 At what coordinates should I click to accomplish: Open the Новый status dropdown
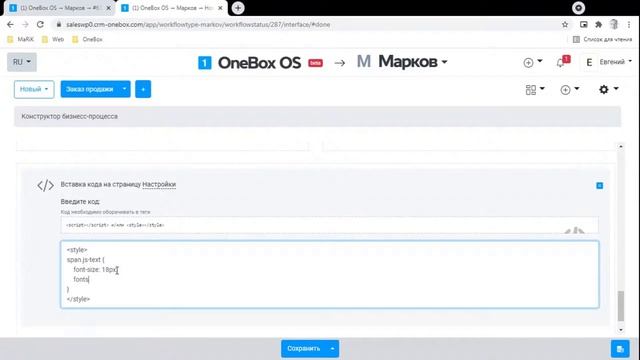click(34, 89)
